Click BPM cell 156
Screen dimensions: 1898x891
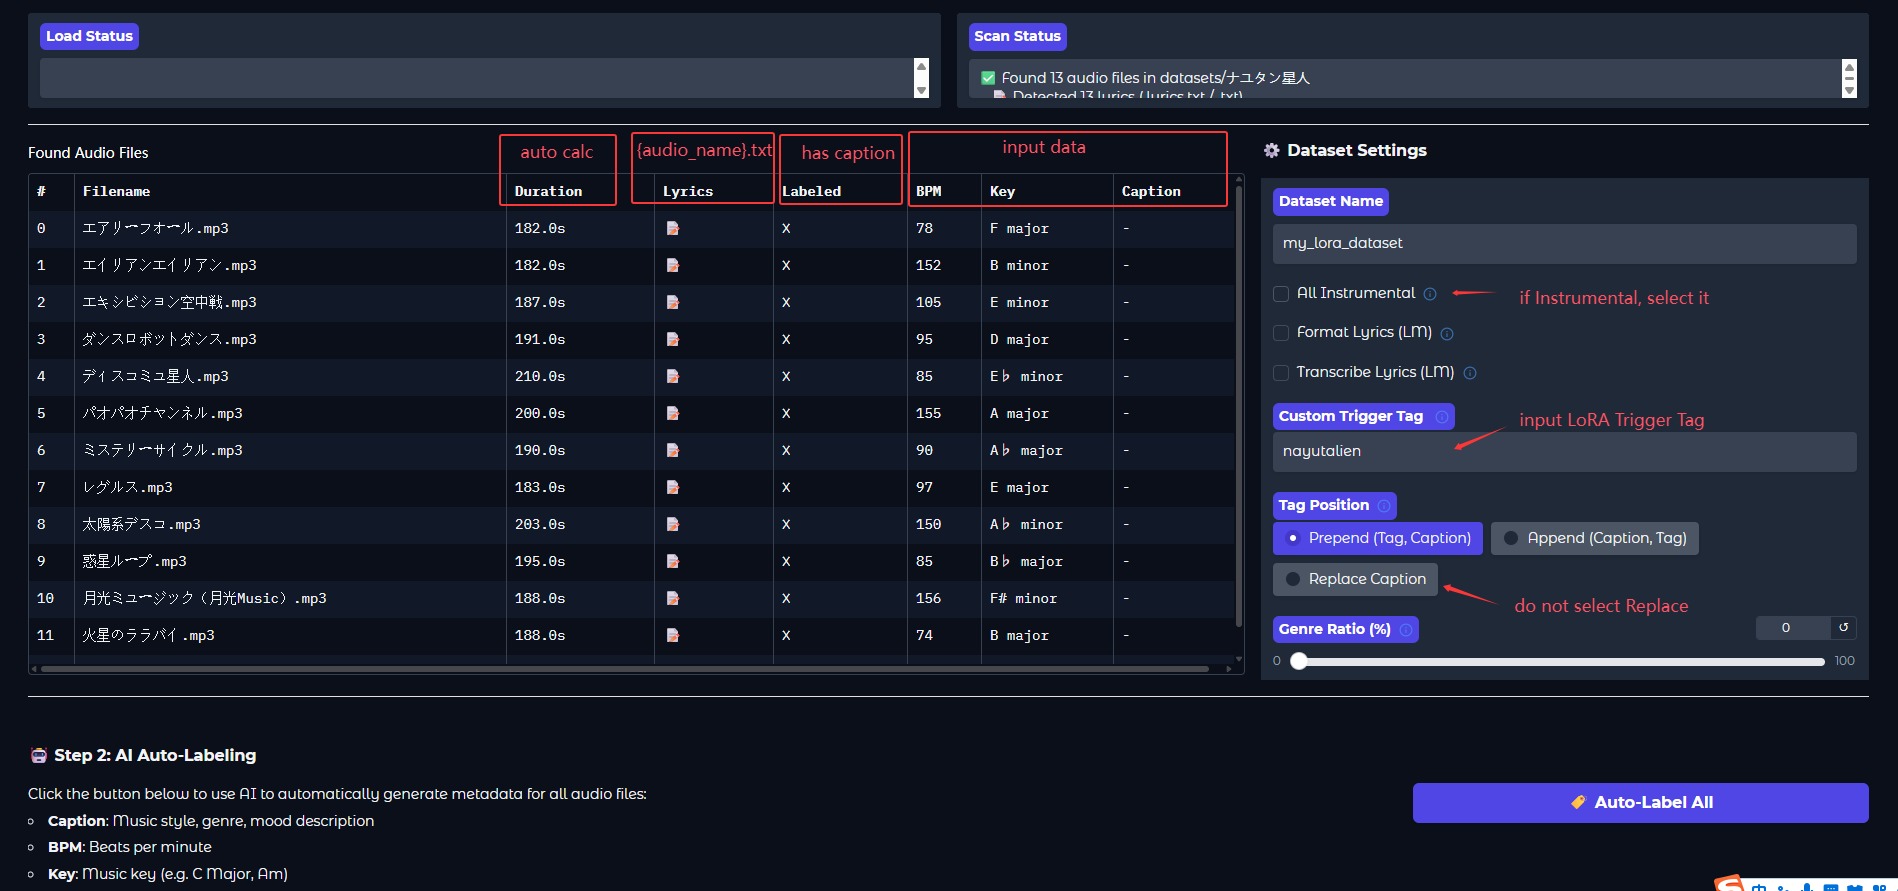929,599
